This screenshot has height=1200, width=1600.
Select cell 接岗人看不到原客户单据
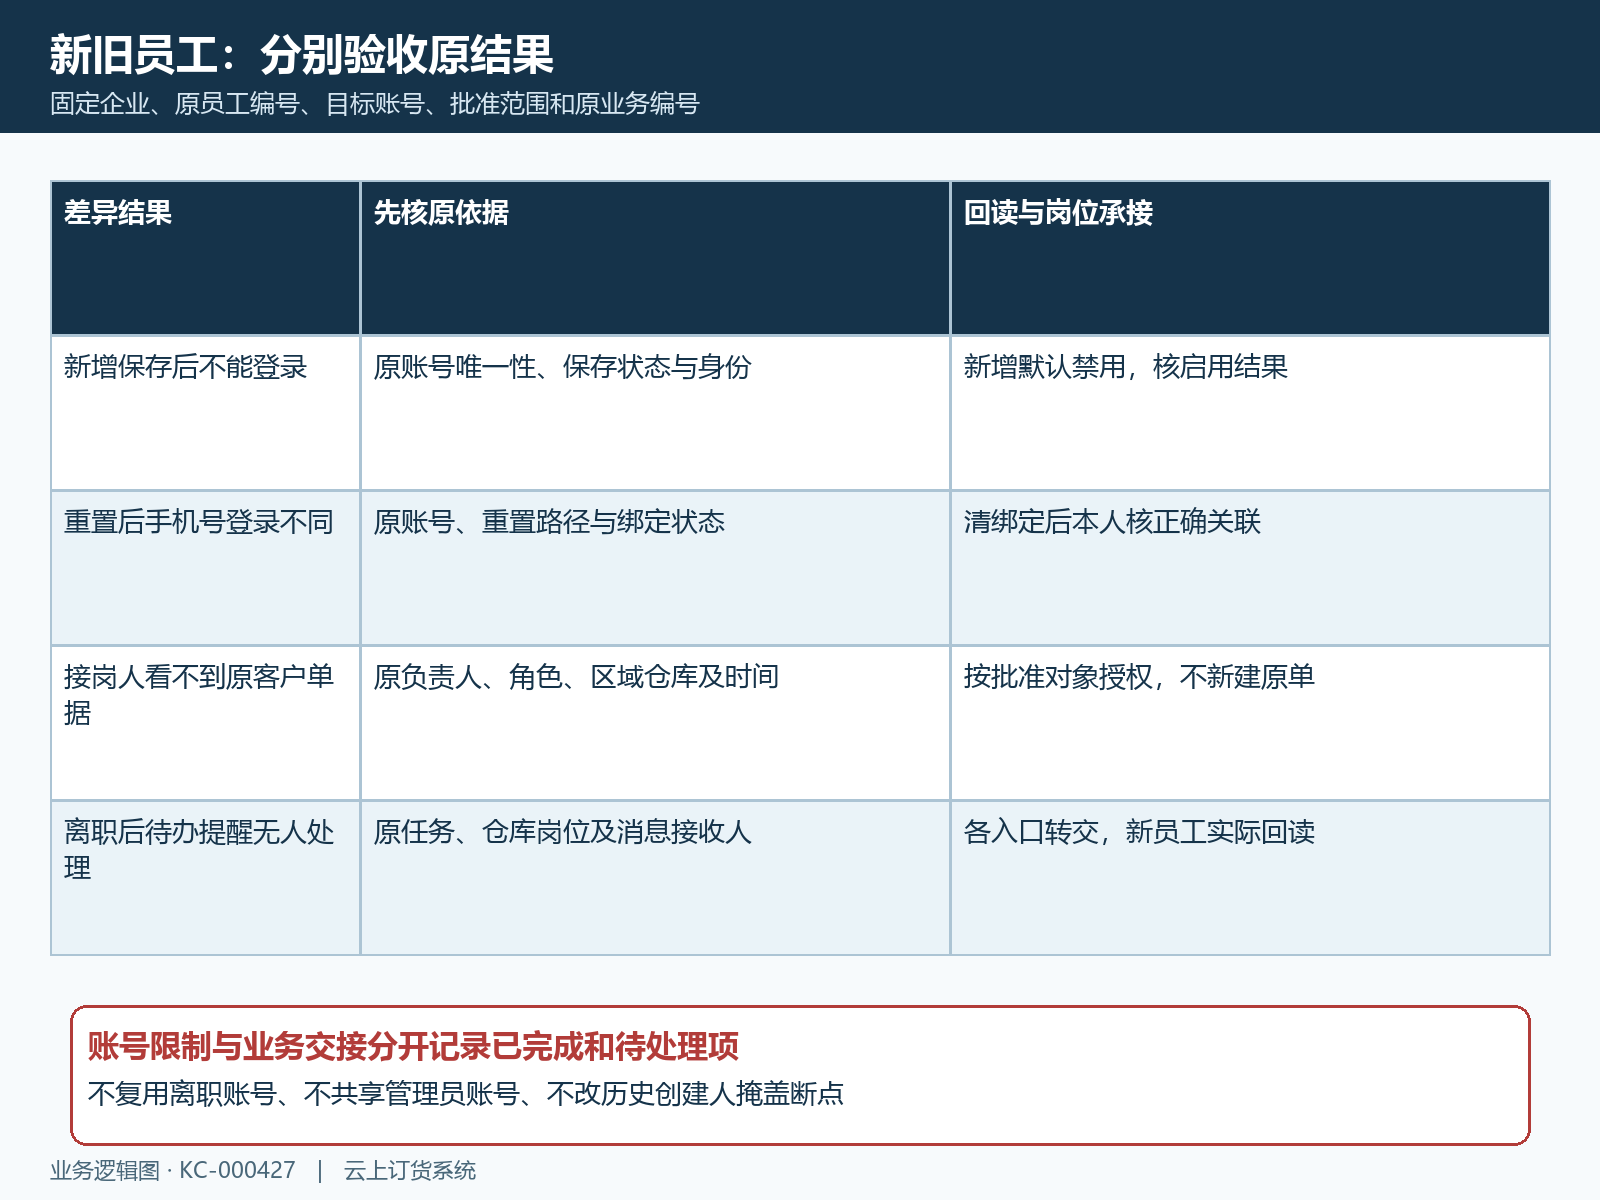click(x=205, y=723)
